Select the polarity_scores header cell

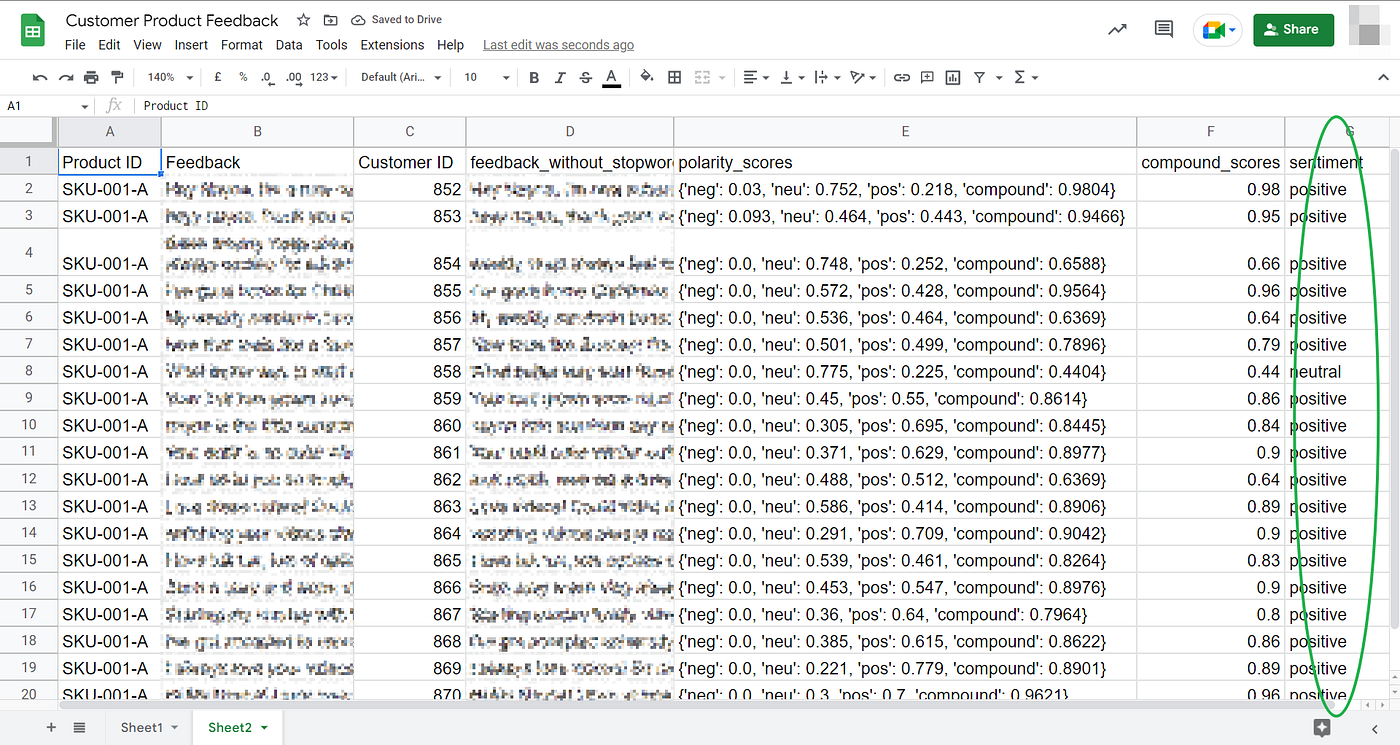pos(905,162)
